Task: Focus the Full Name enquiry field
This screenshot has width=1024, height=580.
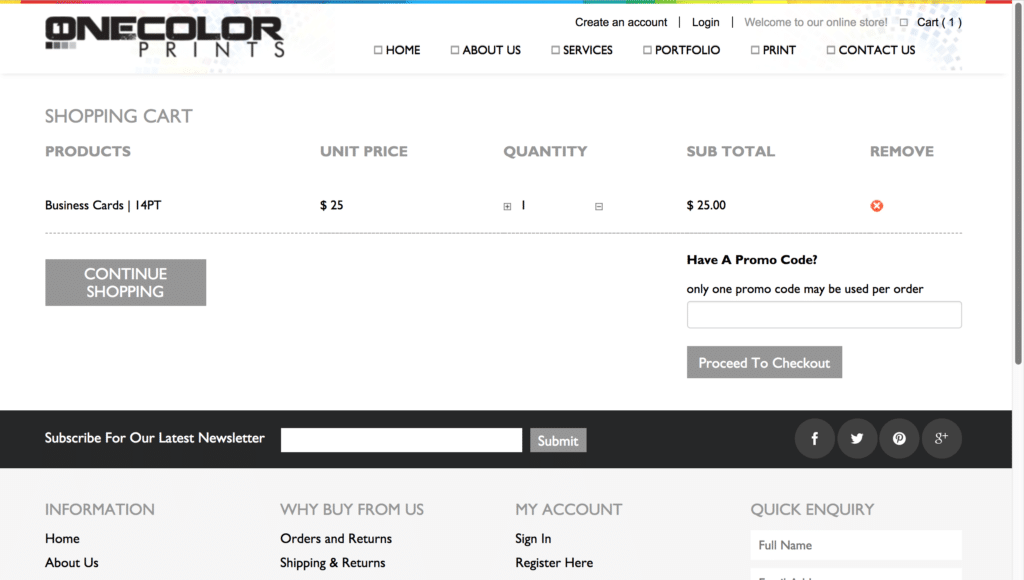Action: pos(856,545)
